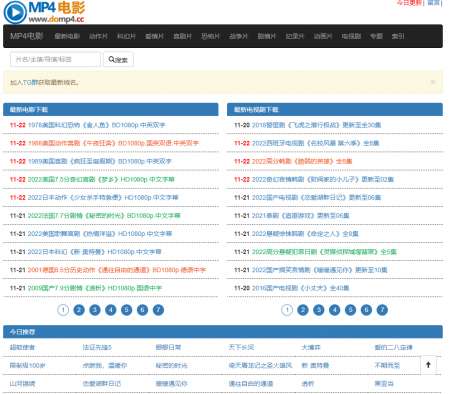Click the TG群 link in notice bar

click(x=28, y=82)
